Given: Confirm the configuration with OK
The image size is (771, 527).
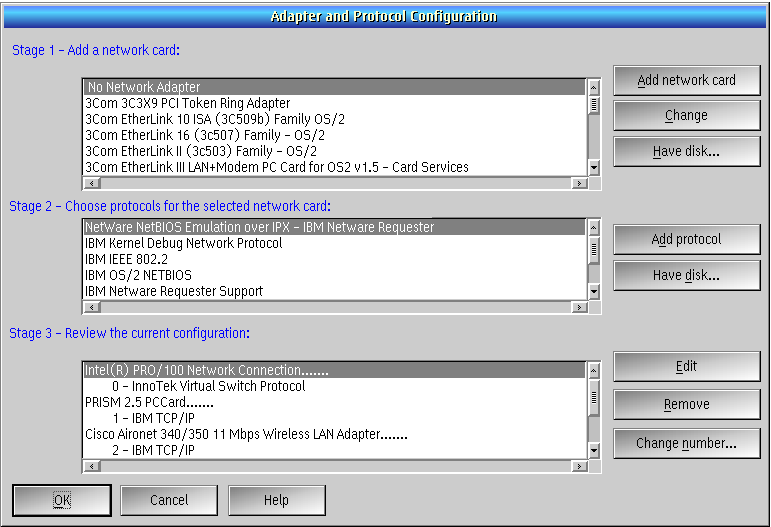Looking at the screenshot, I should tap(62, 500).
